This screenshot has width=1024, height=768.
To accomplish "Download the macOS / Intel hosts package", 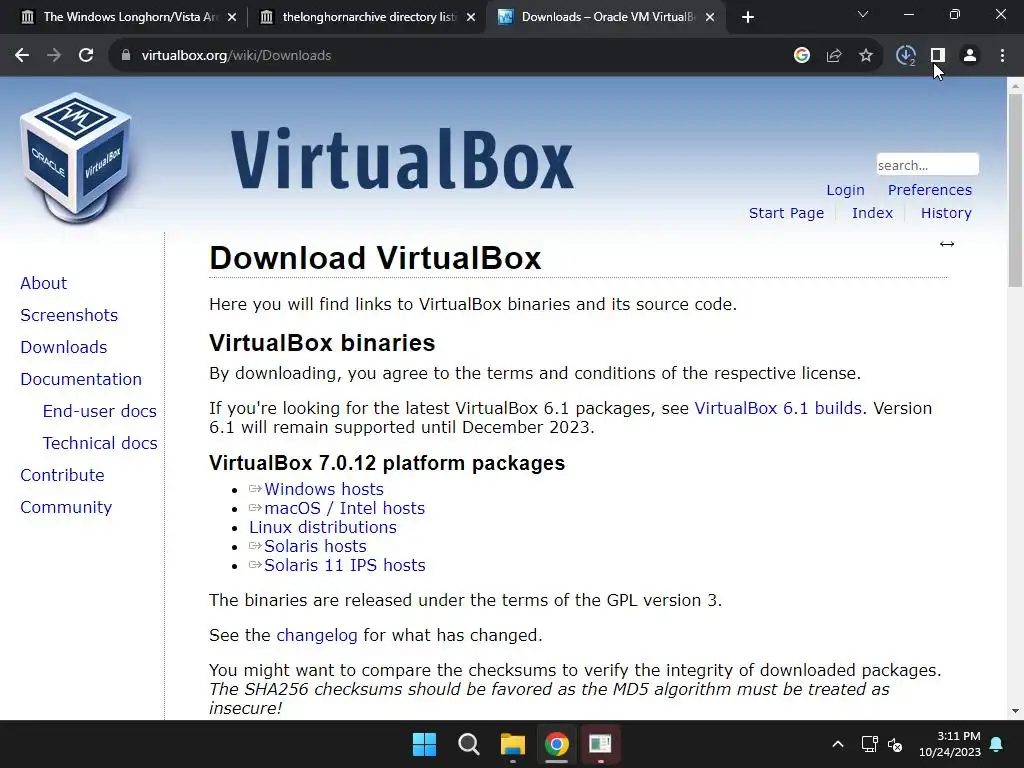I will pos(344,508).
